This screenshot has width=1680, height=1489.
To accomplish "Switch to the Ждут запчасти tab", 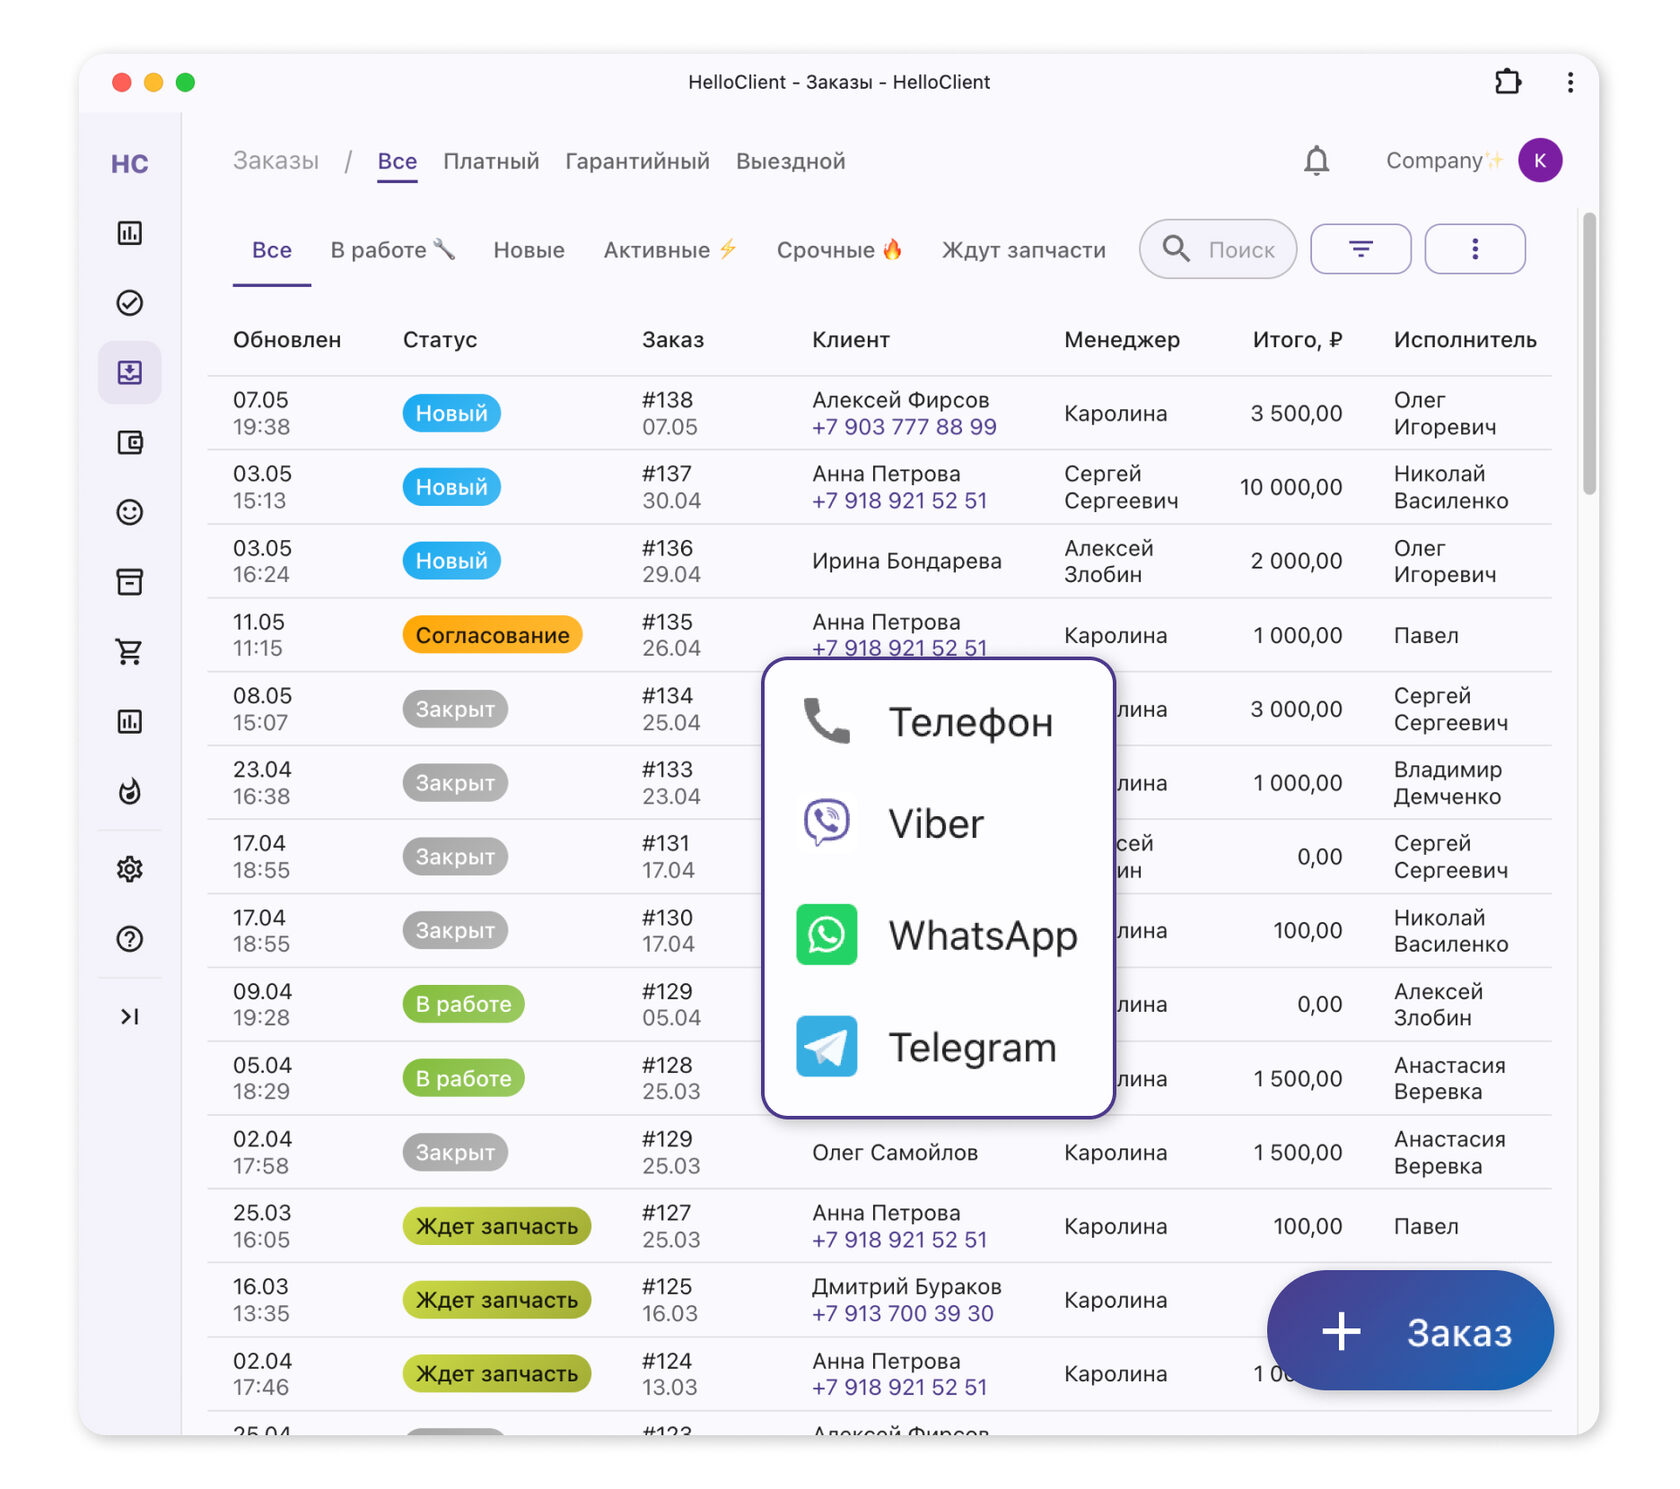I will [x=1024, y=250].
